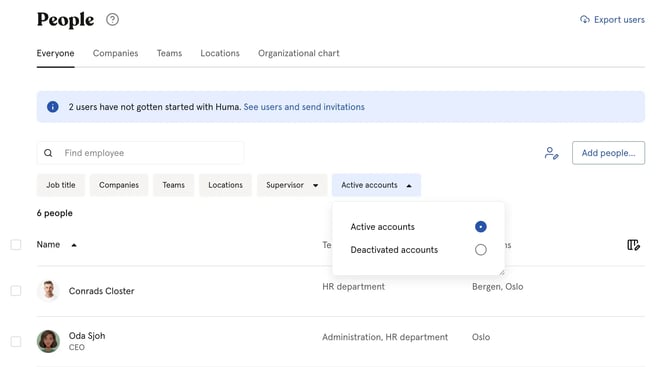Click the help question mark icon beside People
670x367 pixels.
(112, 20)
